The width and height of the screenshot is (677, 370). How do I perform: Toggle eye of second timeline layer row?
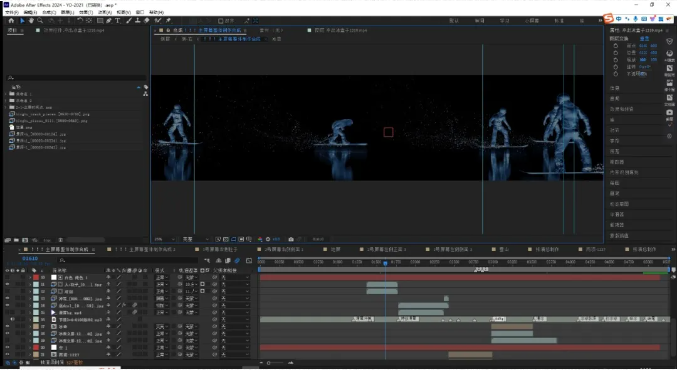pyautogui.click(x=7, y=285)
